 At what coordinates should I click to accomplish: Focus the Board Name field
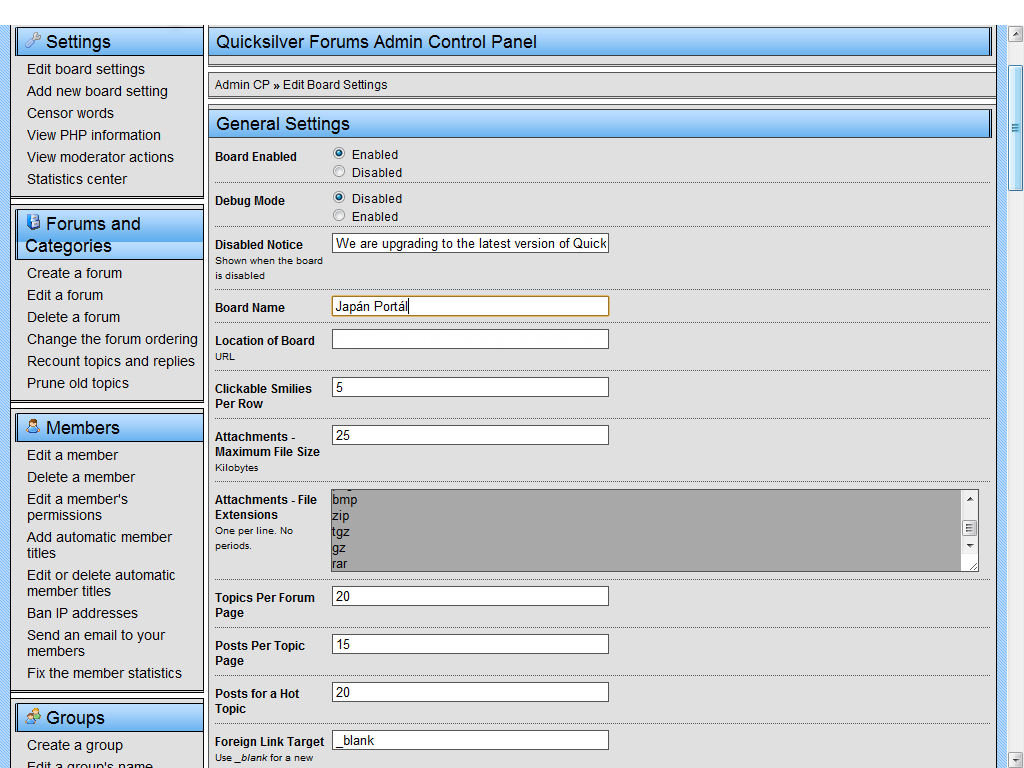470,306
